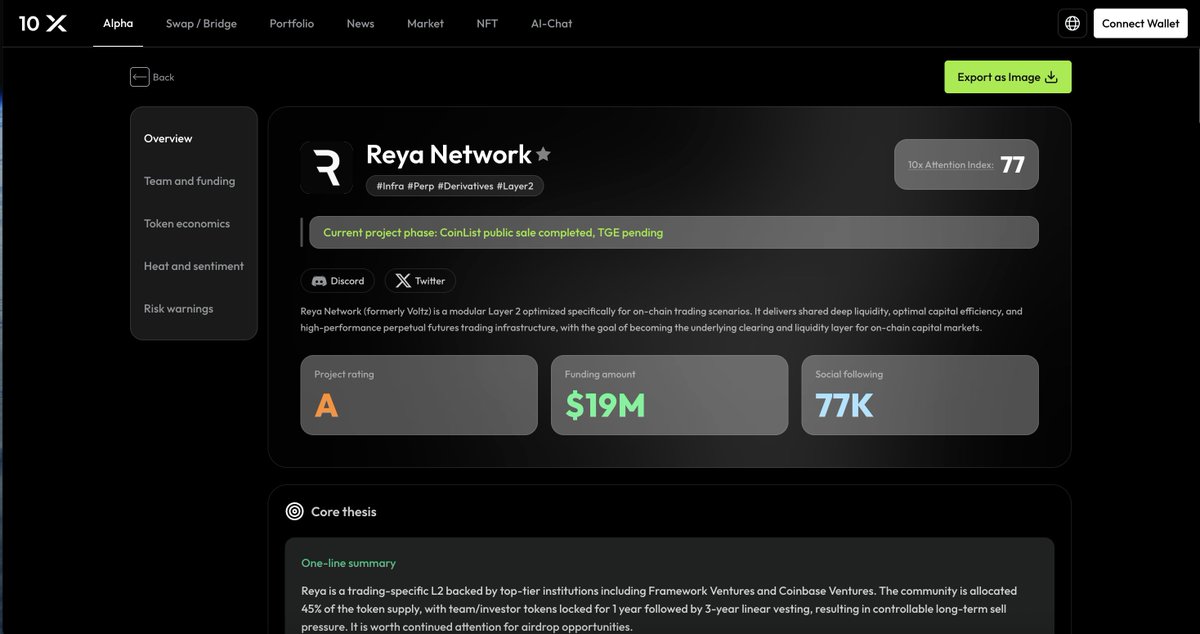Go to Team and funding section
1200x634 pixels.
(189, 181)
